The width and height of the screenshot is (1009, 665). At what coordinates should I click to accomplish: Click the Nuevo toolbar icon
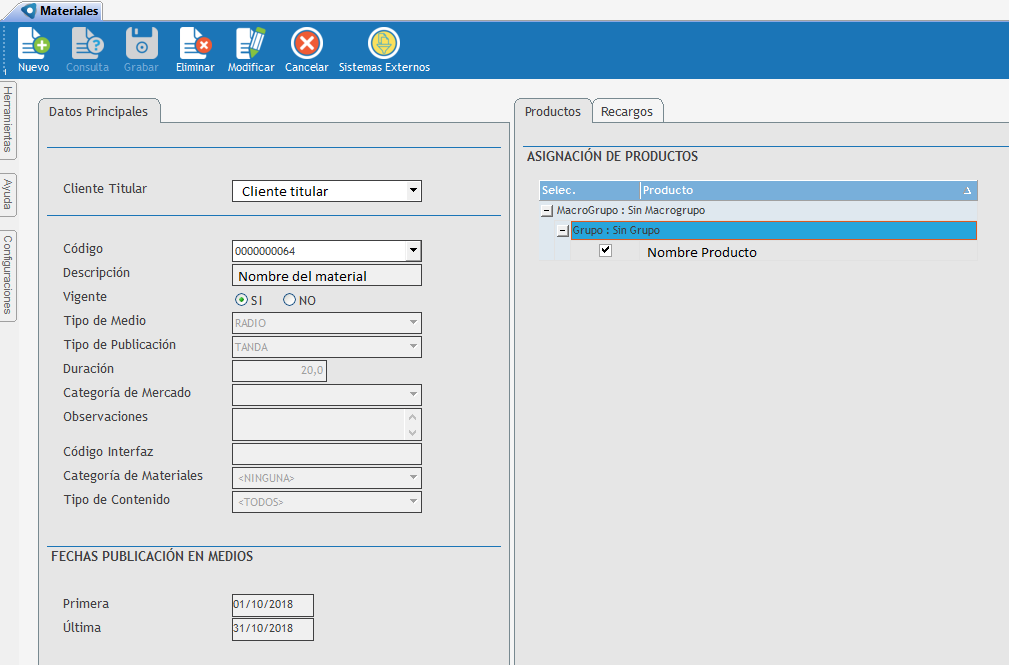pos(33,44)
